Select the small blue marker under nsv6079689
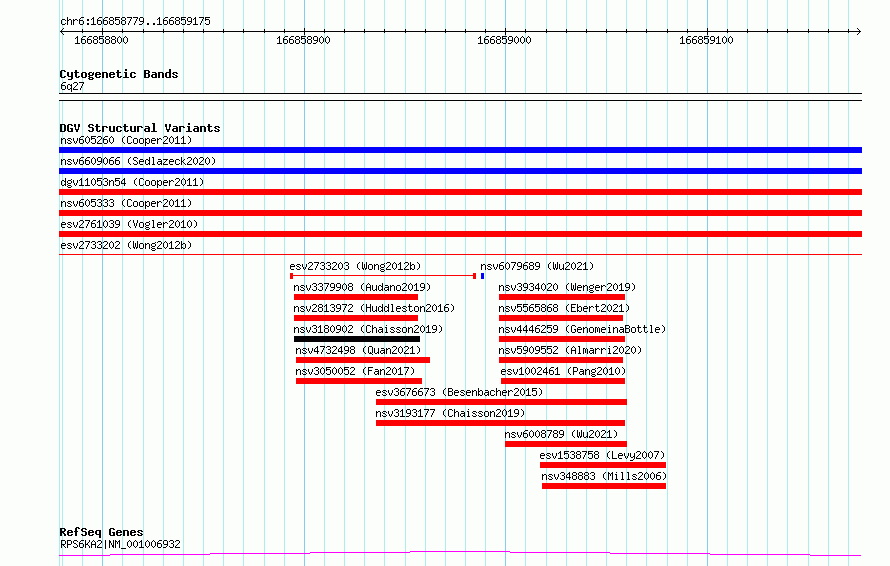Viewport: 890px width, 566px height. click(x=482, y=276)
